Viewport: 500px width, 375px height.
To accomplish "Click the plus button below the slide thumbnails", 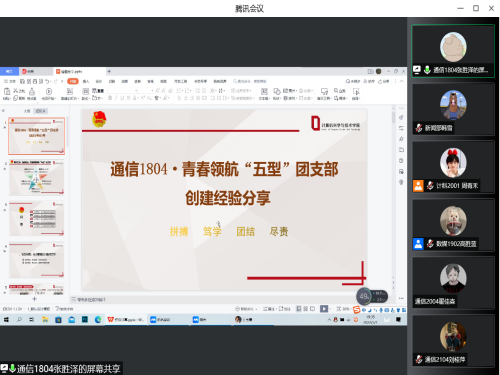I will (34, 299).
